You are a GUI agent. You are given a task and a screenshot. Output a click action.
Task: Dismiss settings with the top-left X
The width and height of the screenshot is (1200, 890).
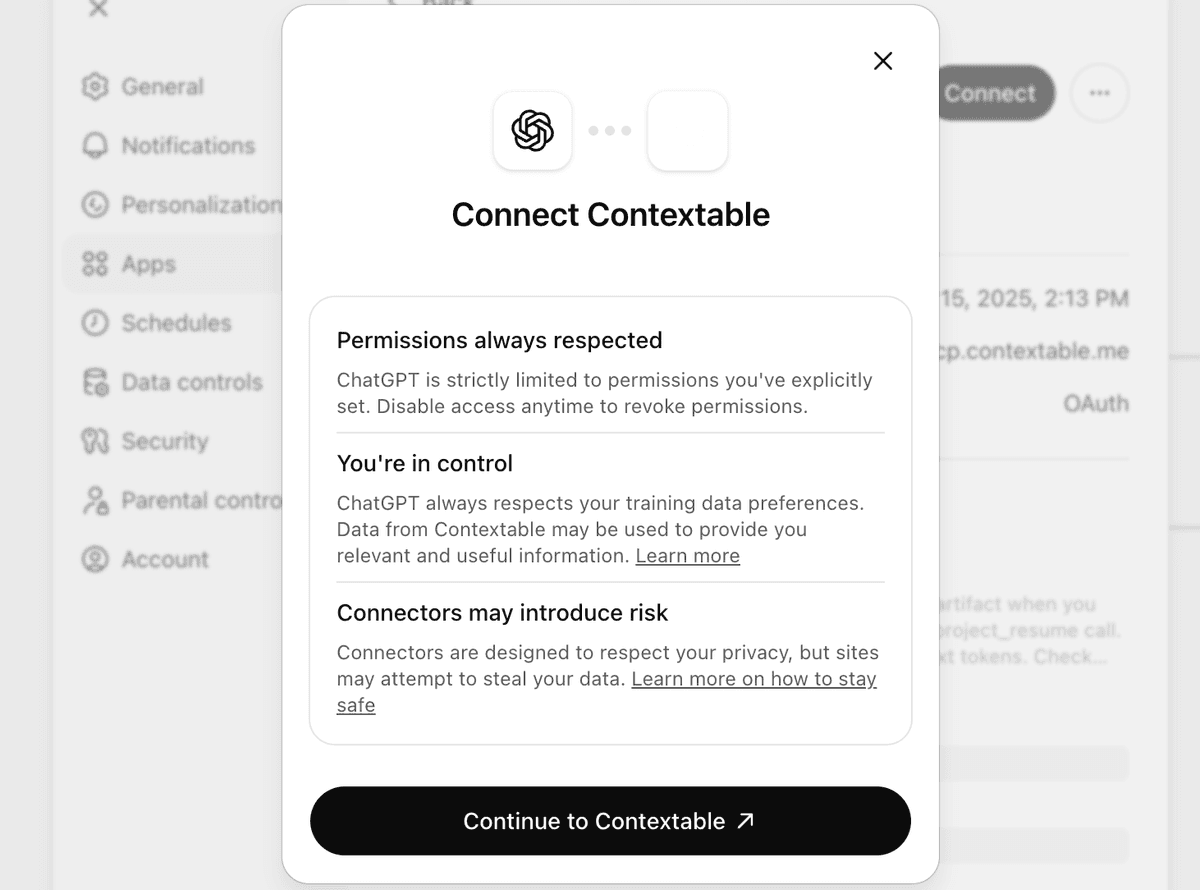click(x=97, y=9)
